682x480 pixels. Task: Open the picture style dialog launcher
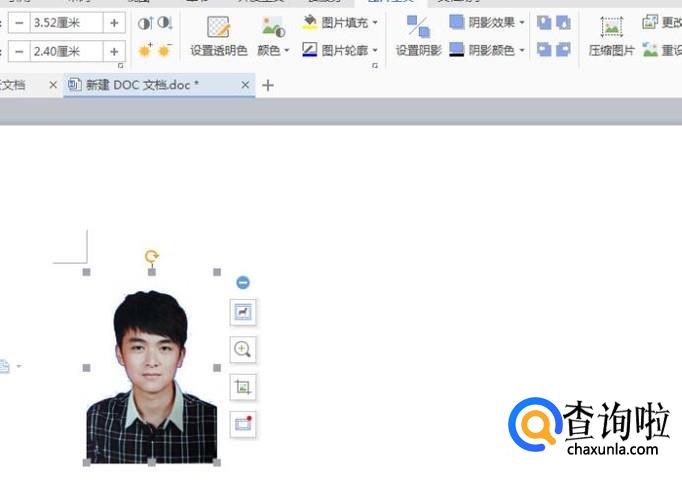374,66
